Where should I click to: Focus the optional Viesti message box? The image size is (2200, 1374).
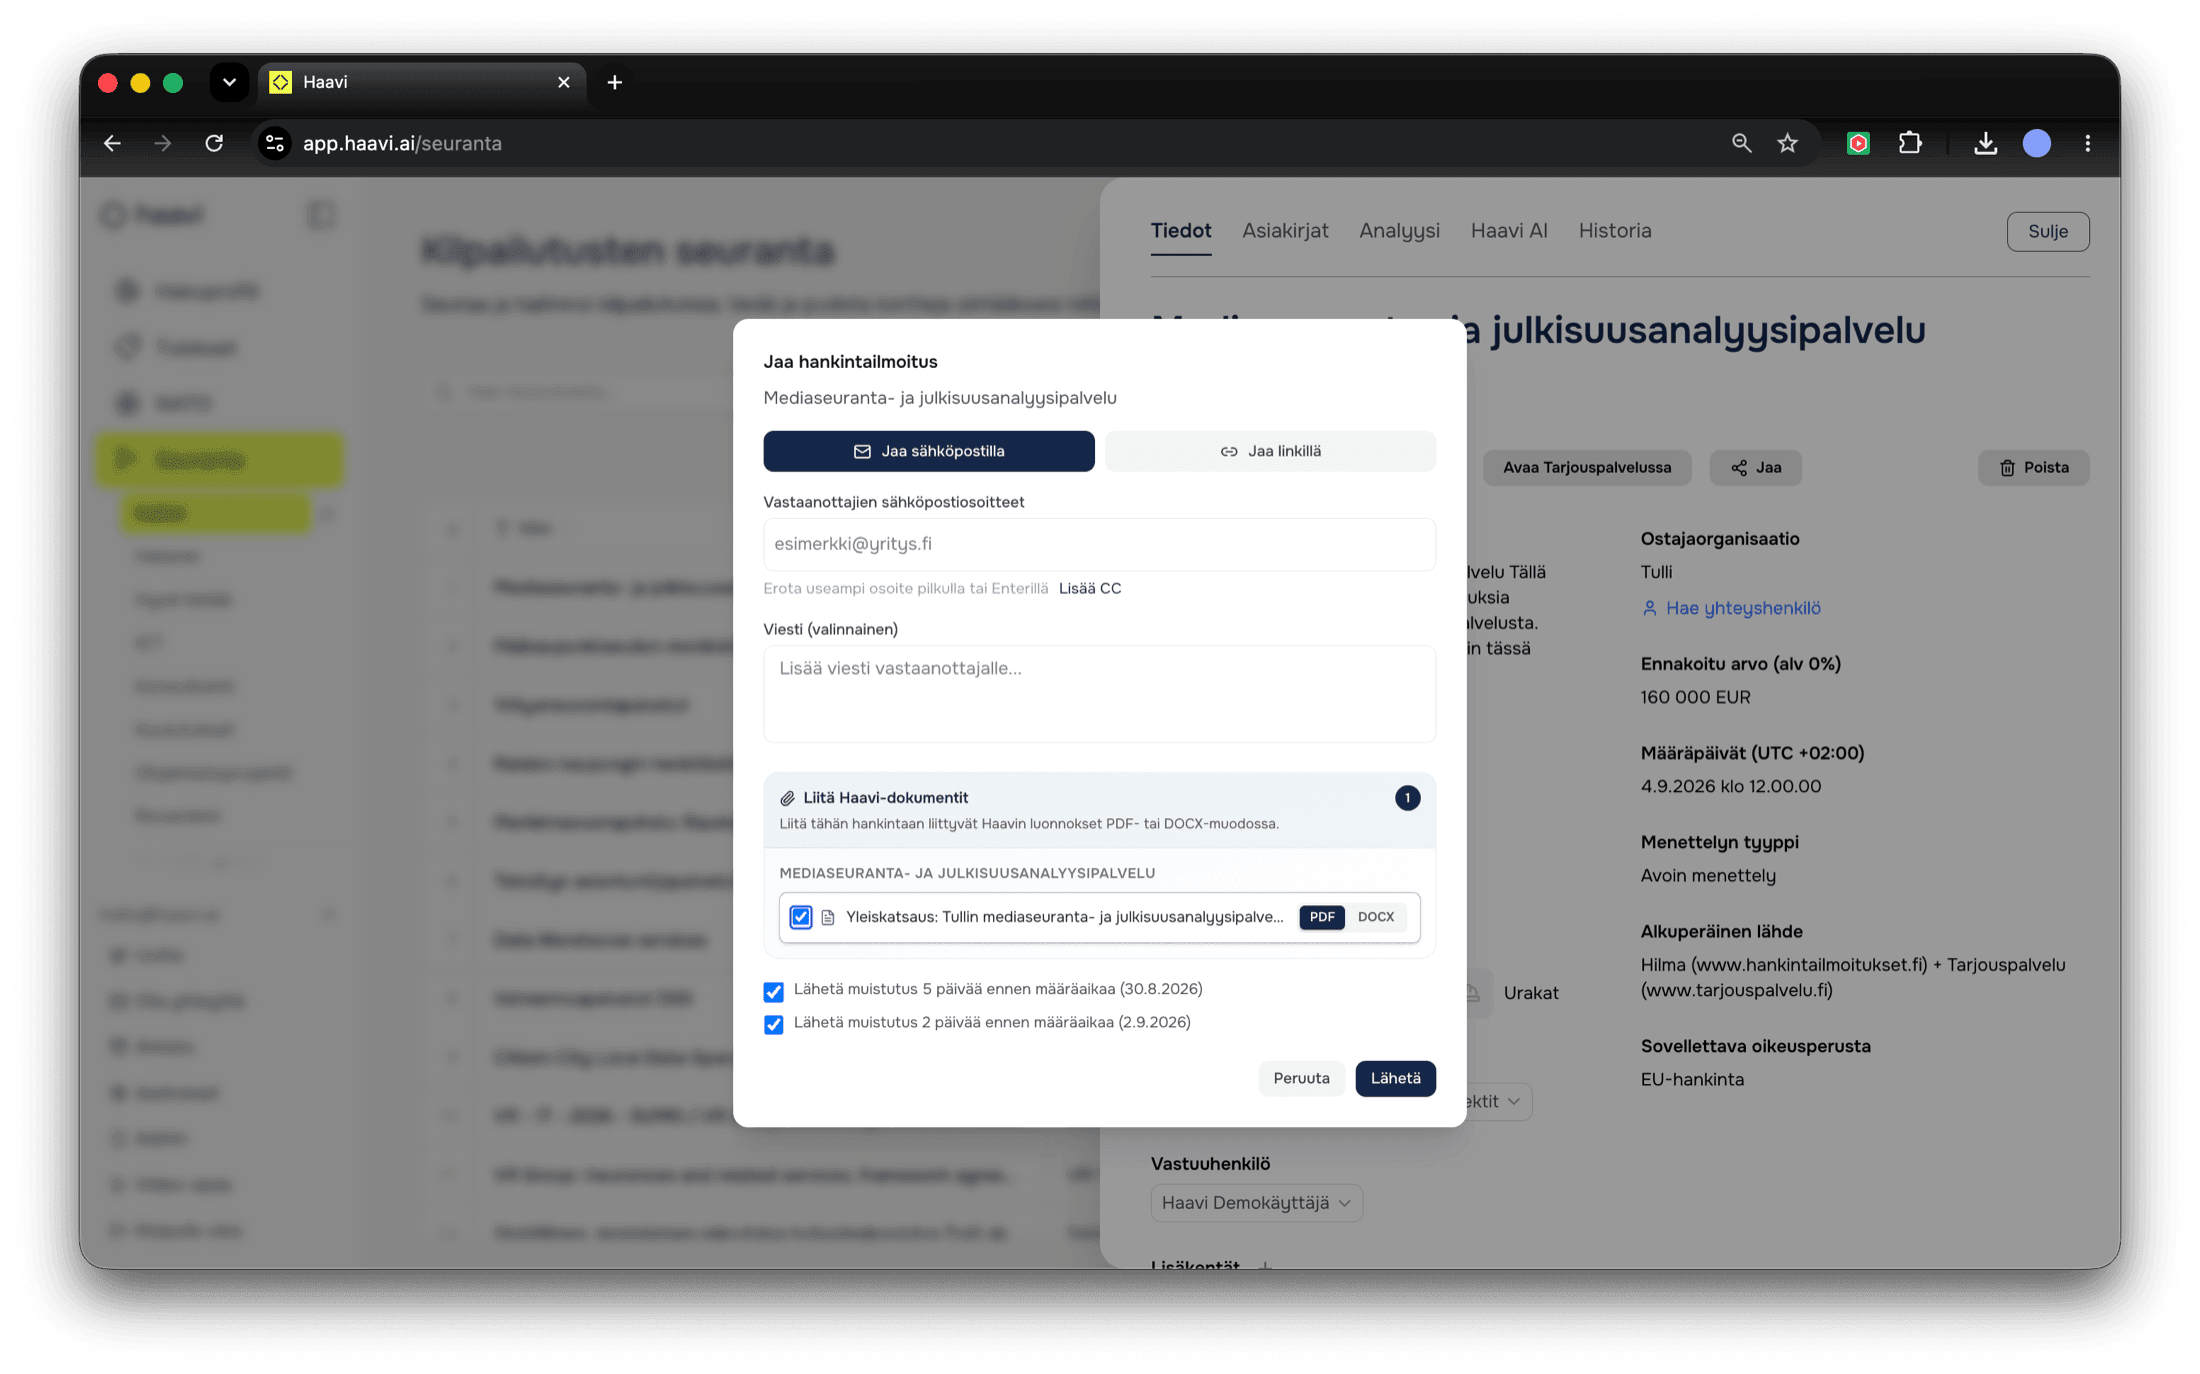pos(1099,693)
